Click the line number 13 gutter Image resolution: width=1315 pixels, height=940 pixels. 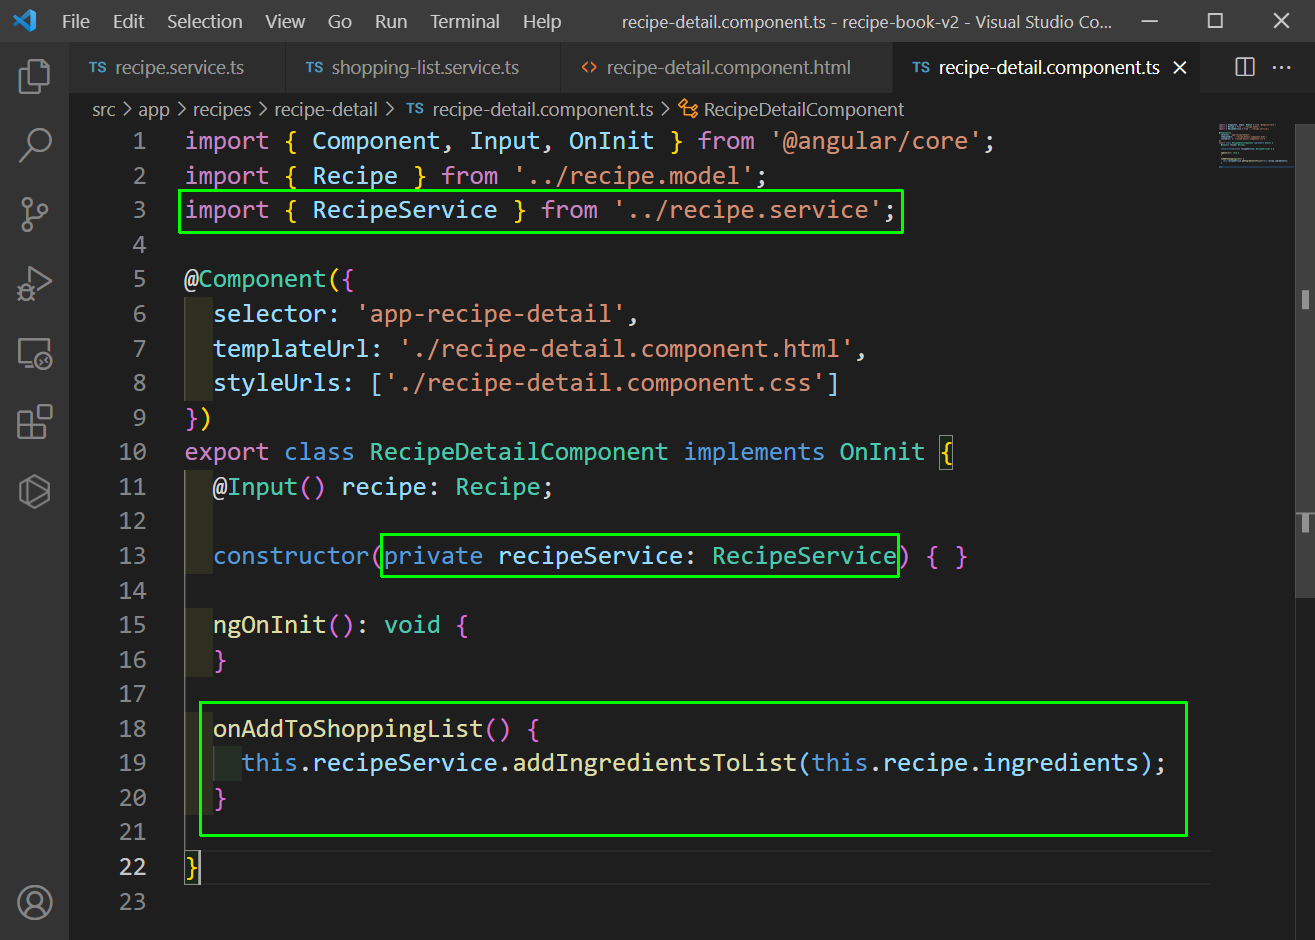(133, 556)
